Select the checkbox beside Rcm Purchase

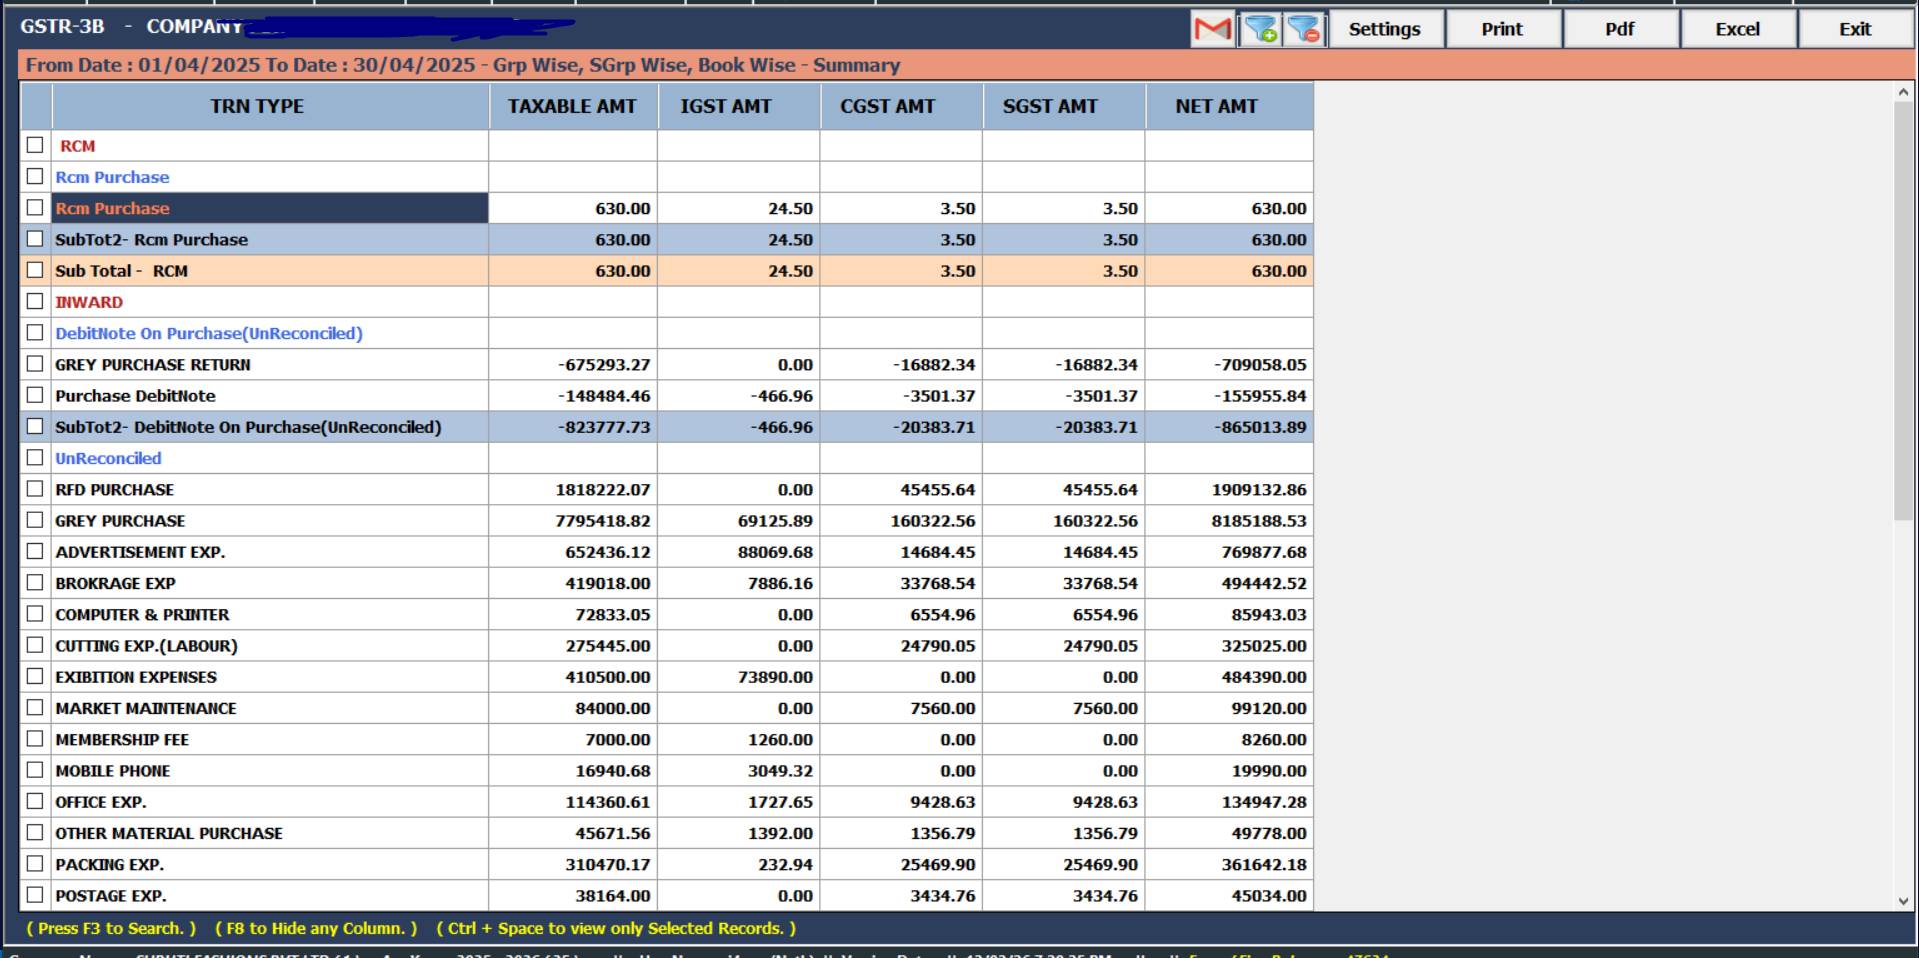point(35,177)
